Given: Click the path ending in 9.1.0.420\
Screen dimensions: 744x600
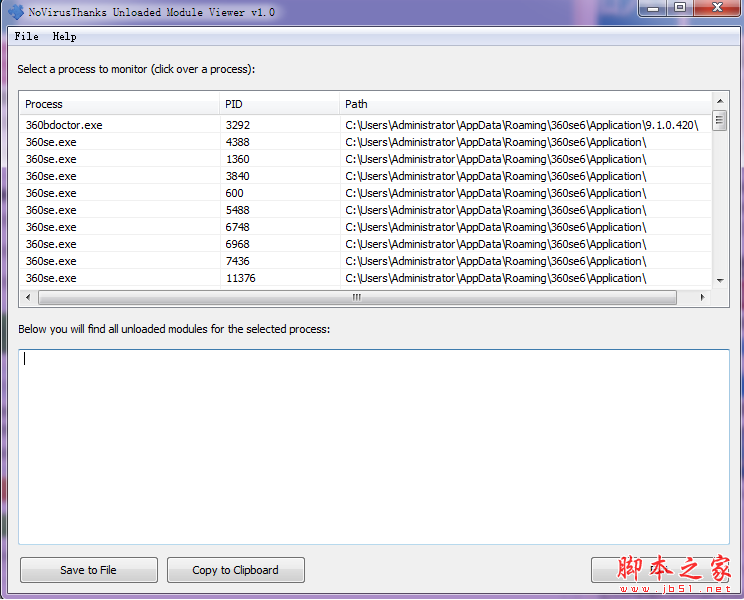Looking at the screenshot, I should pyautogui.click(x=522, y=125).
